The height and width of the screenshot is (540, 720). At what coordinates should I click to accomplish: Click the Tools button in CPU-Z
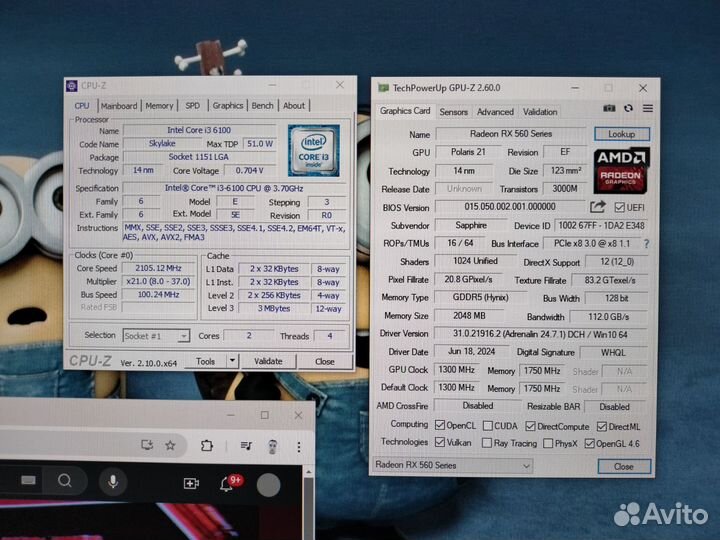tap(205, 361)
